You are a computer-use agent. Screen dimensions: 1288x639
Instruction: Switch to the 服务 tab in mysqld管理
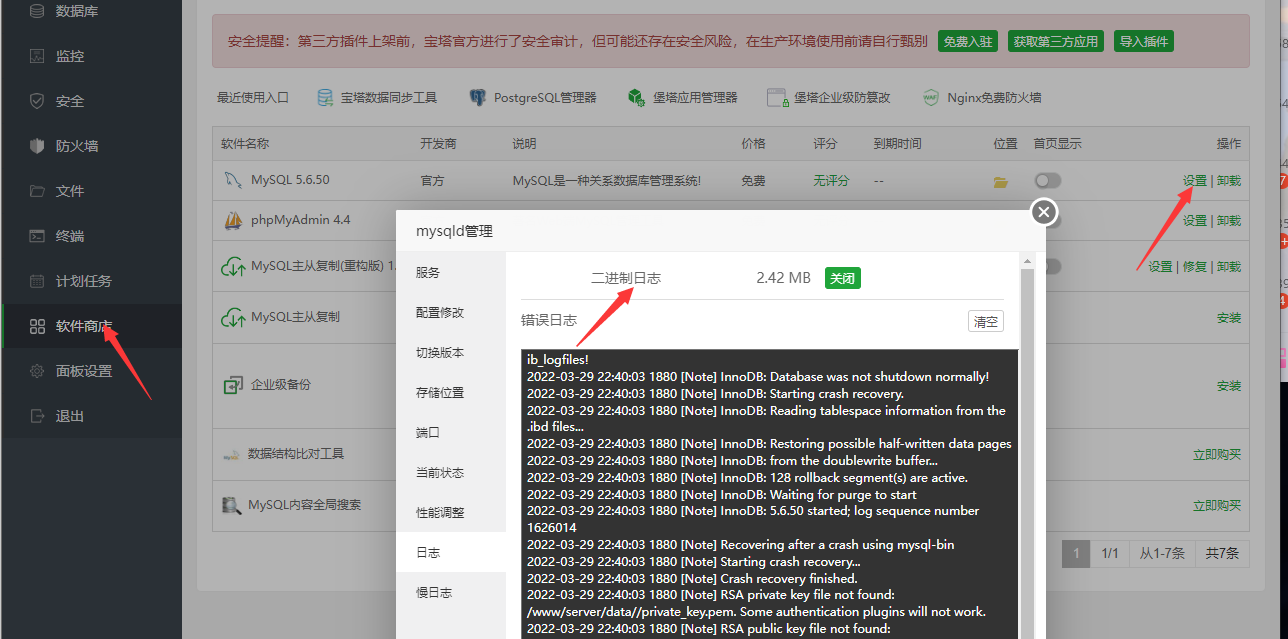451,272
